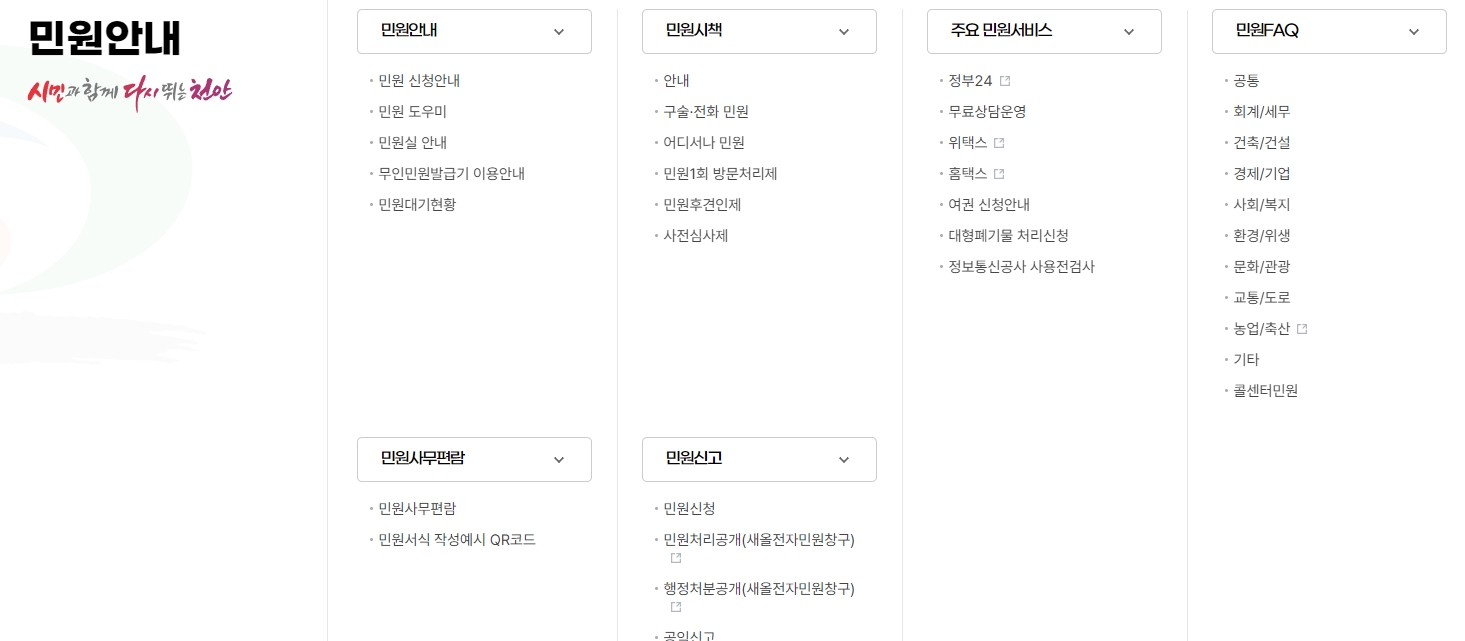The width and height of the screenshot is (1465, 641).
Task: Click the external link icon beside 위택스
Action: coord(998,142)
